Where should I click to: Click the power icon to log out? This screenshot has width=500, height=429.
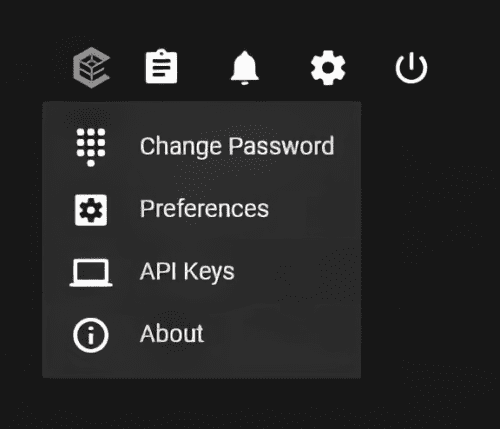(411, 68)
